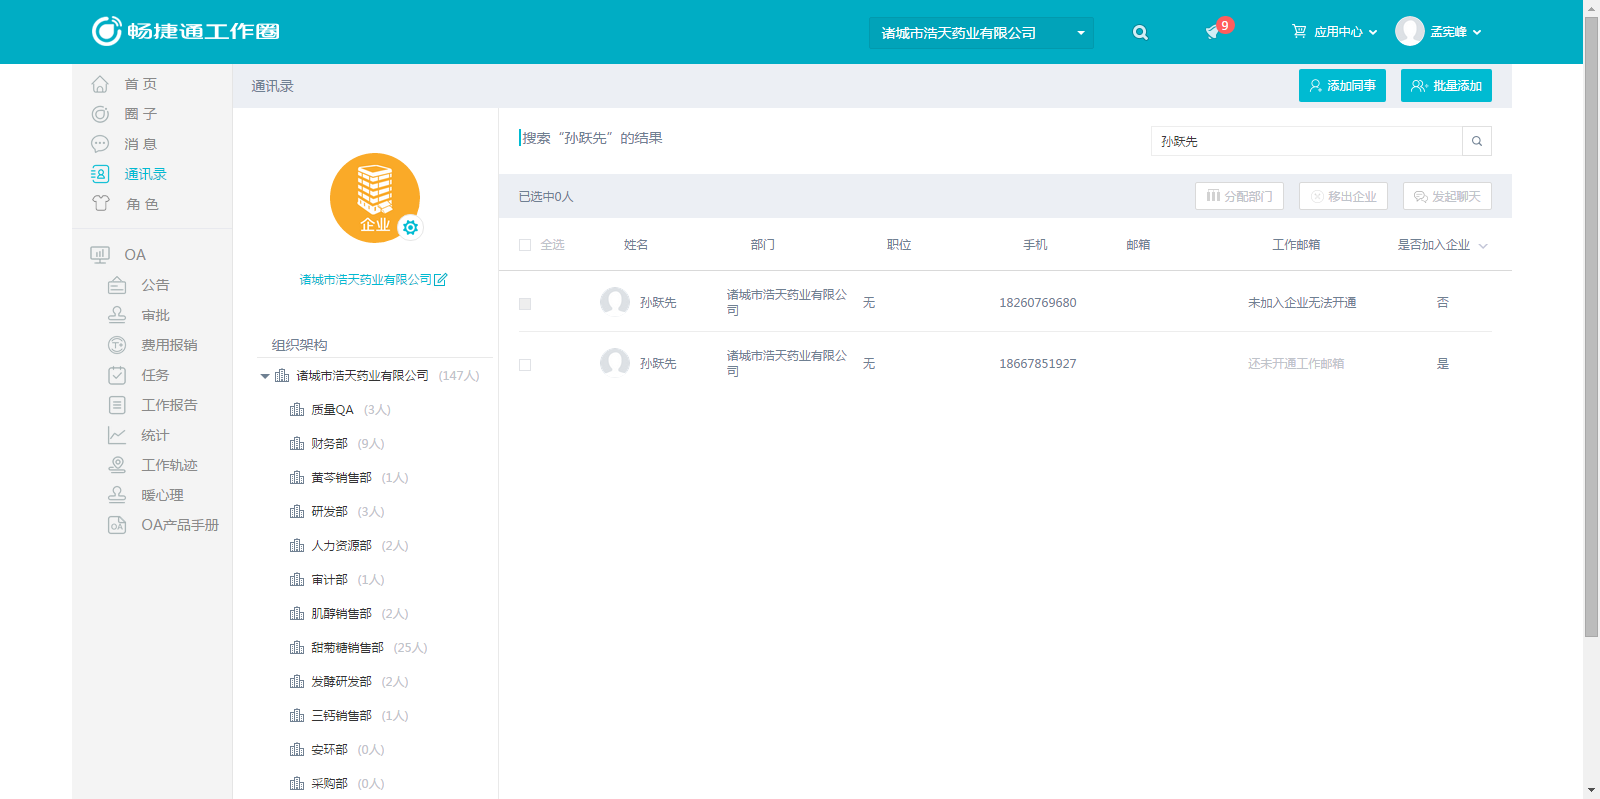Open the company selector dropdown 诸城市浩天药业有限公司
1600x799 pixels.
[x=981, y=33]
